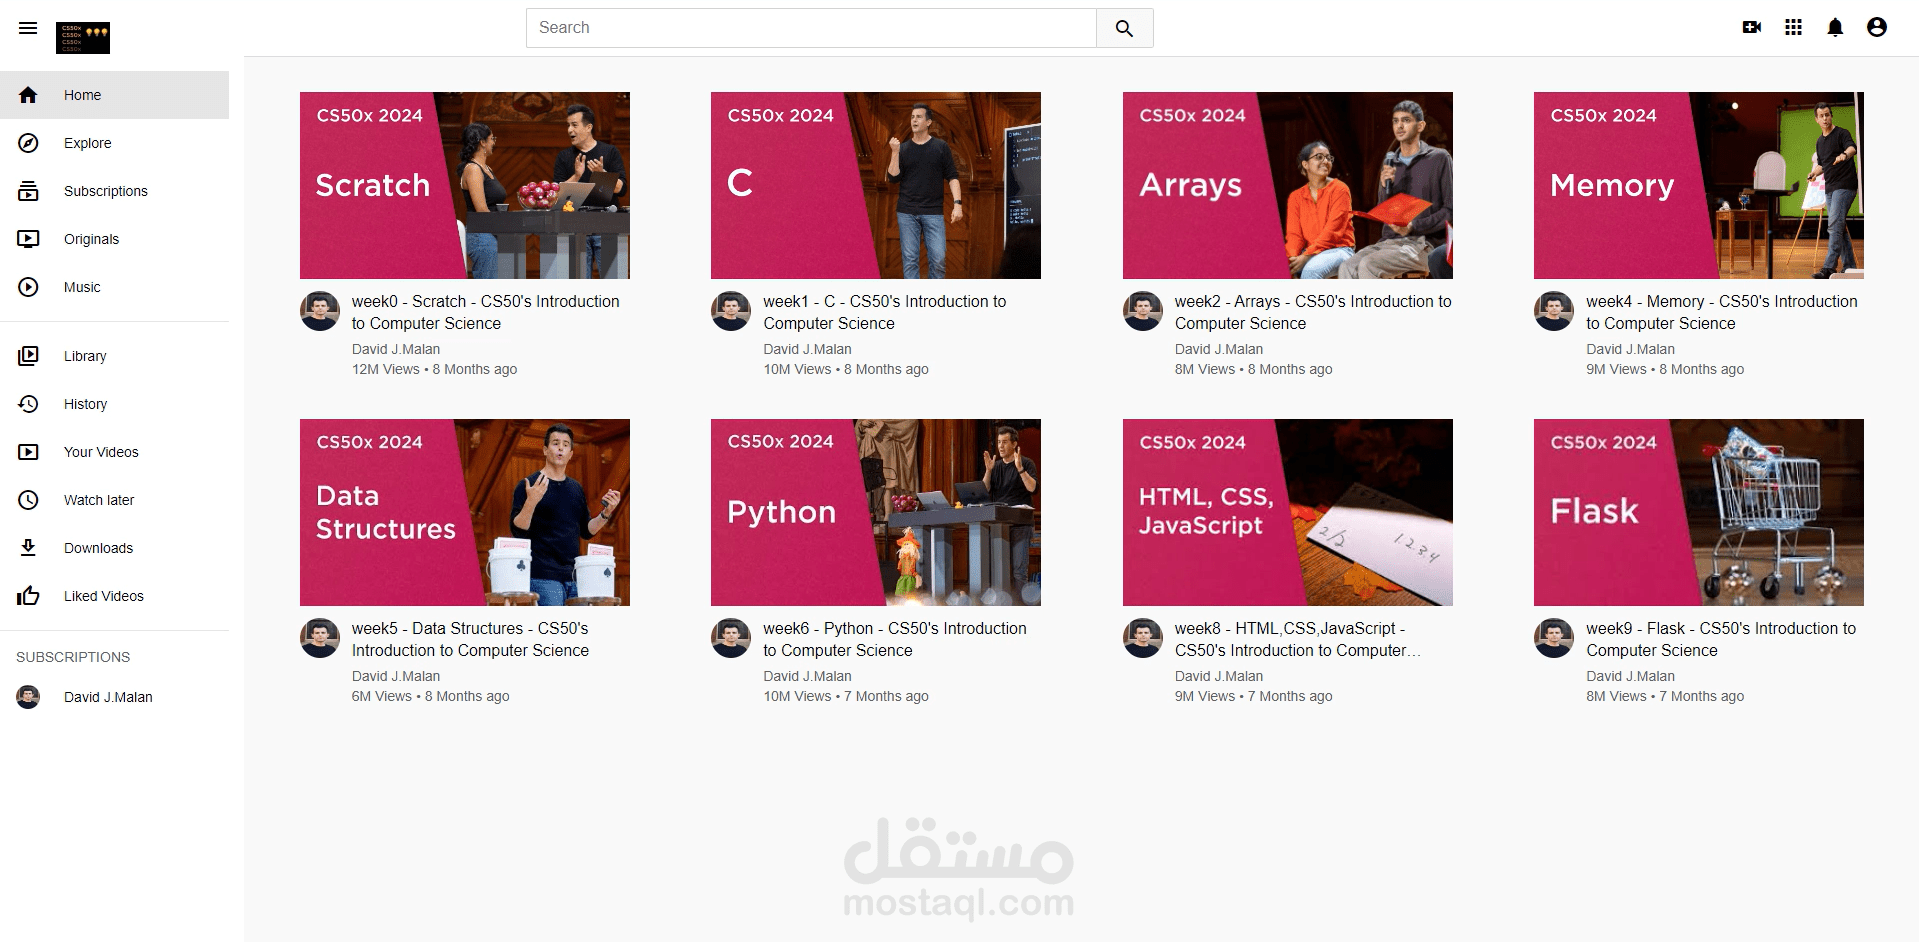The height and width of the screenshot is (942, 1919).
Task: Click the magnifier search button
Action: point(1125,28)
